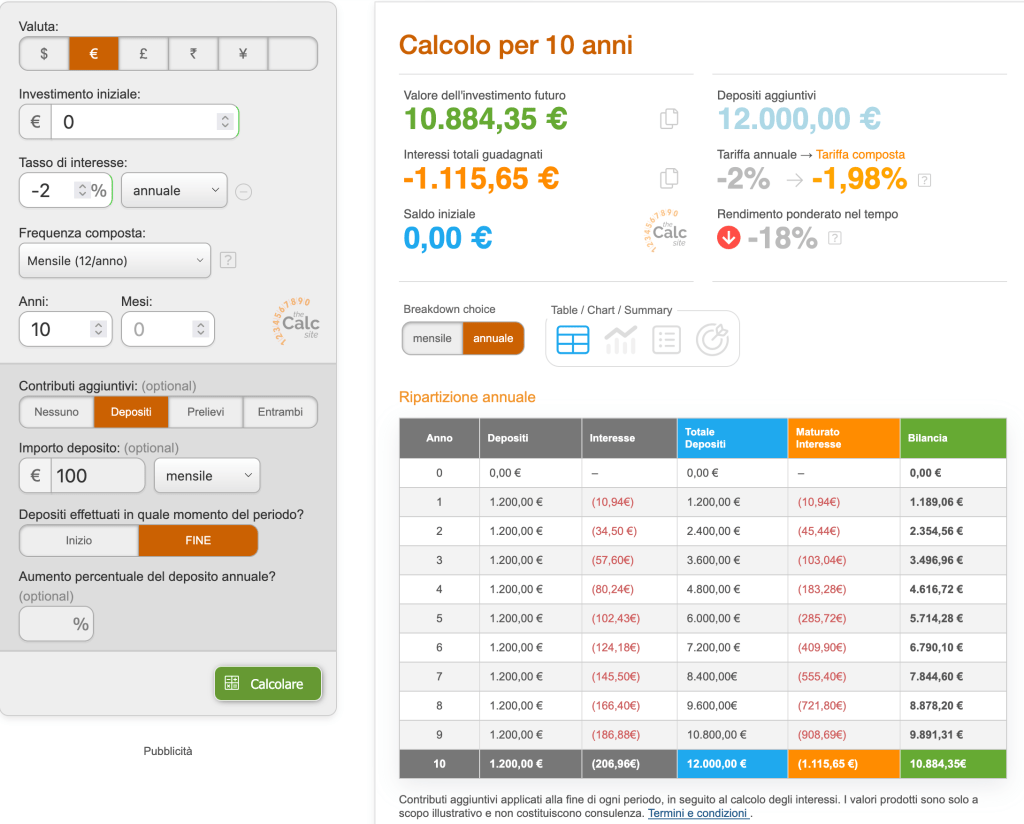Open the interest rate period dropdown
1024x824 pixels.
(174, 190)
